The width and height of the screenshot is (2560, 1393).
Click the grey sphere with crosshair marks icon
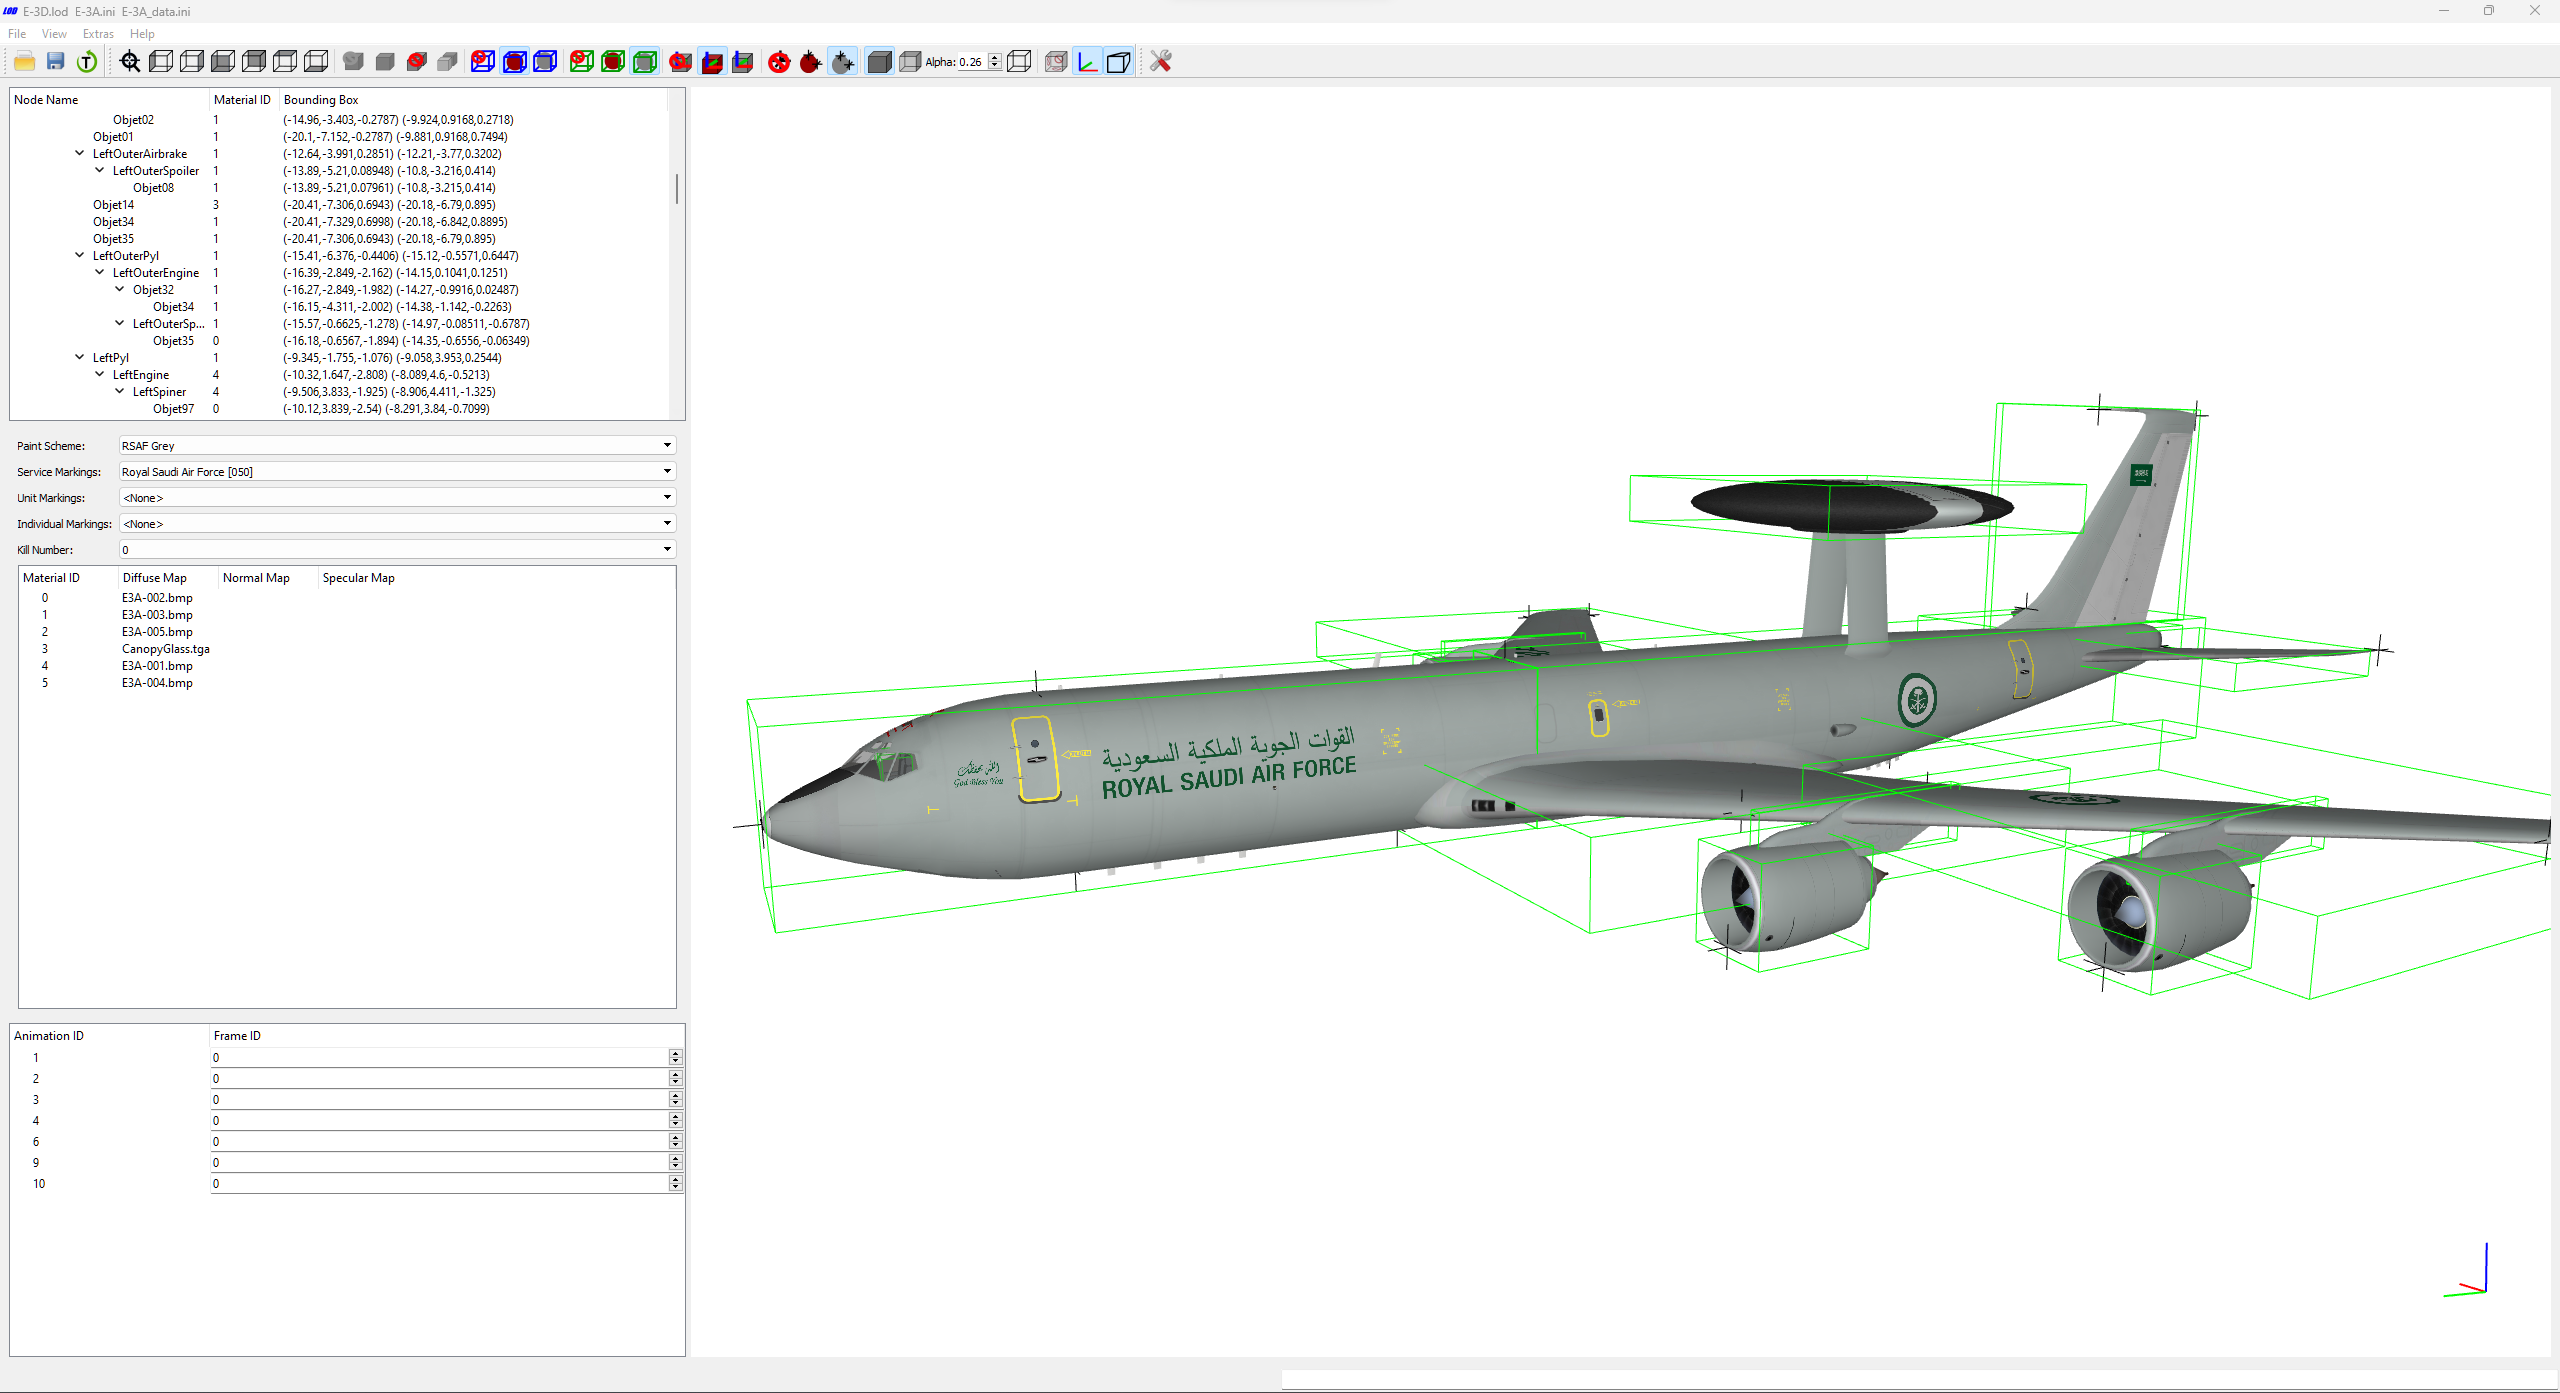coord(843,62)
